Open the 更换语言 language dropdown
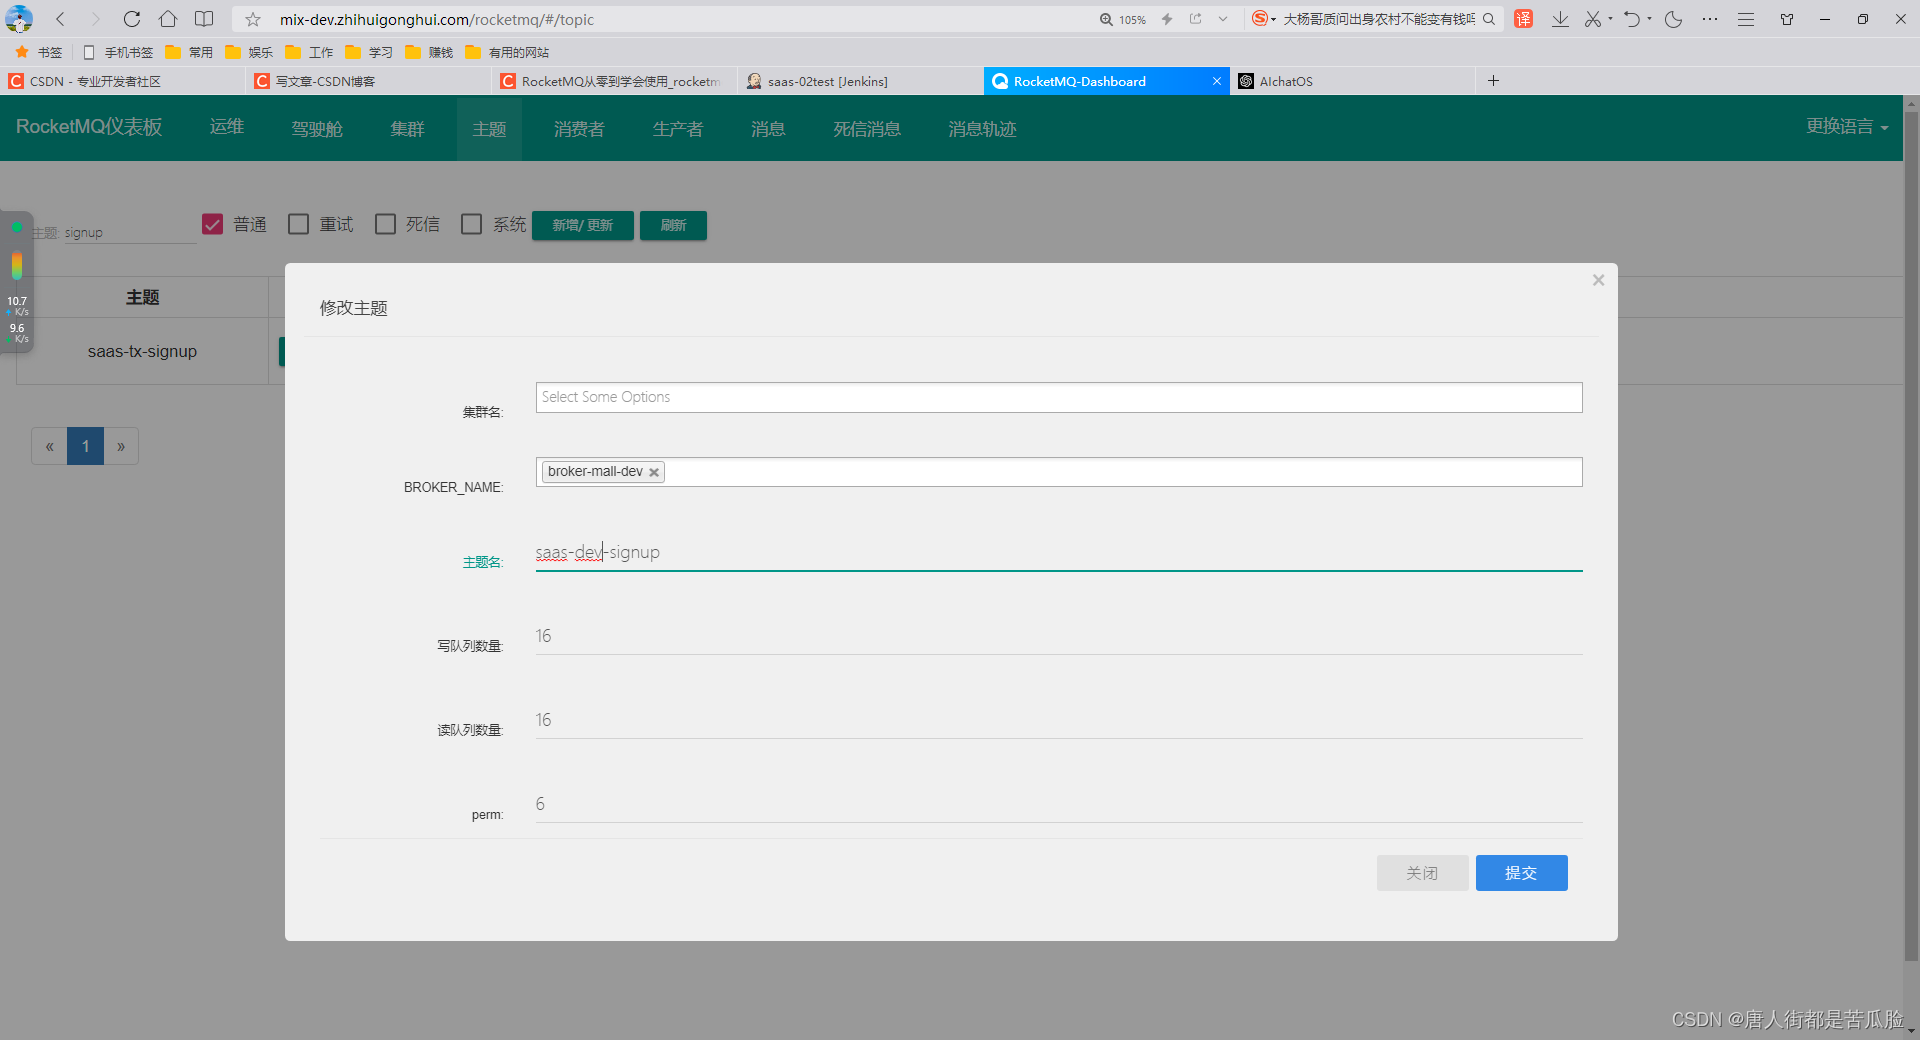The height and width of the screenshot is (1040, 1920). (1847, 127)
